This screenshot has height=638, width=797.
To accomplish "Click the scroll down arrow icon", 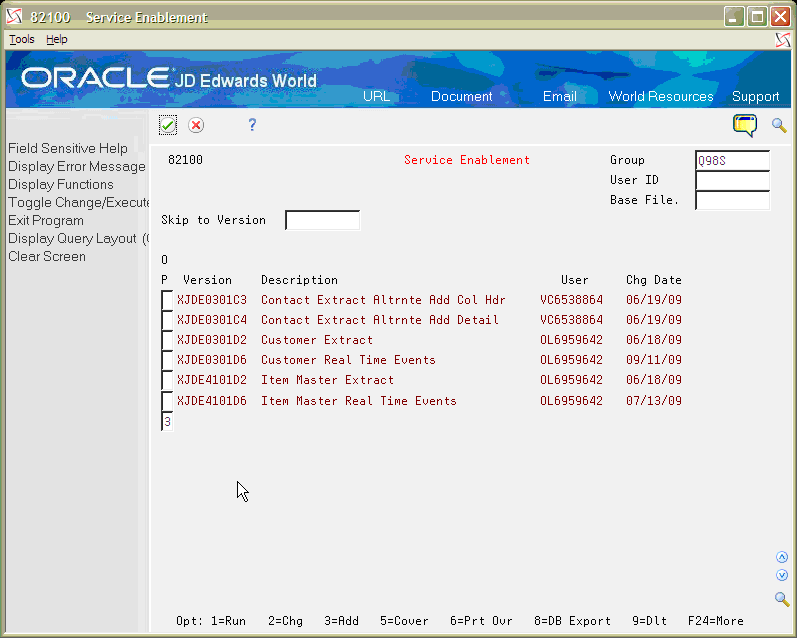I will [782, 575].
